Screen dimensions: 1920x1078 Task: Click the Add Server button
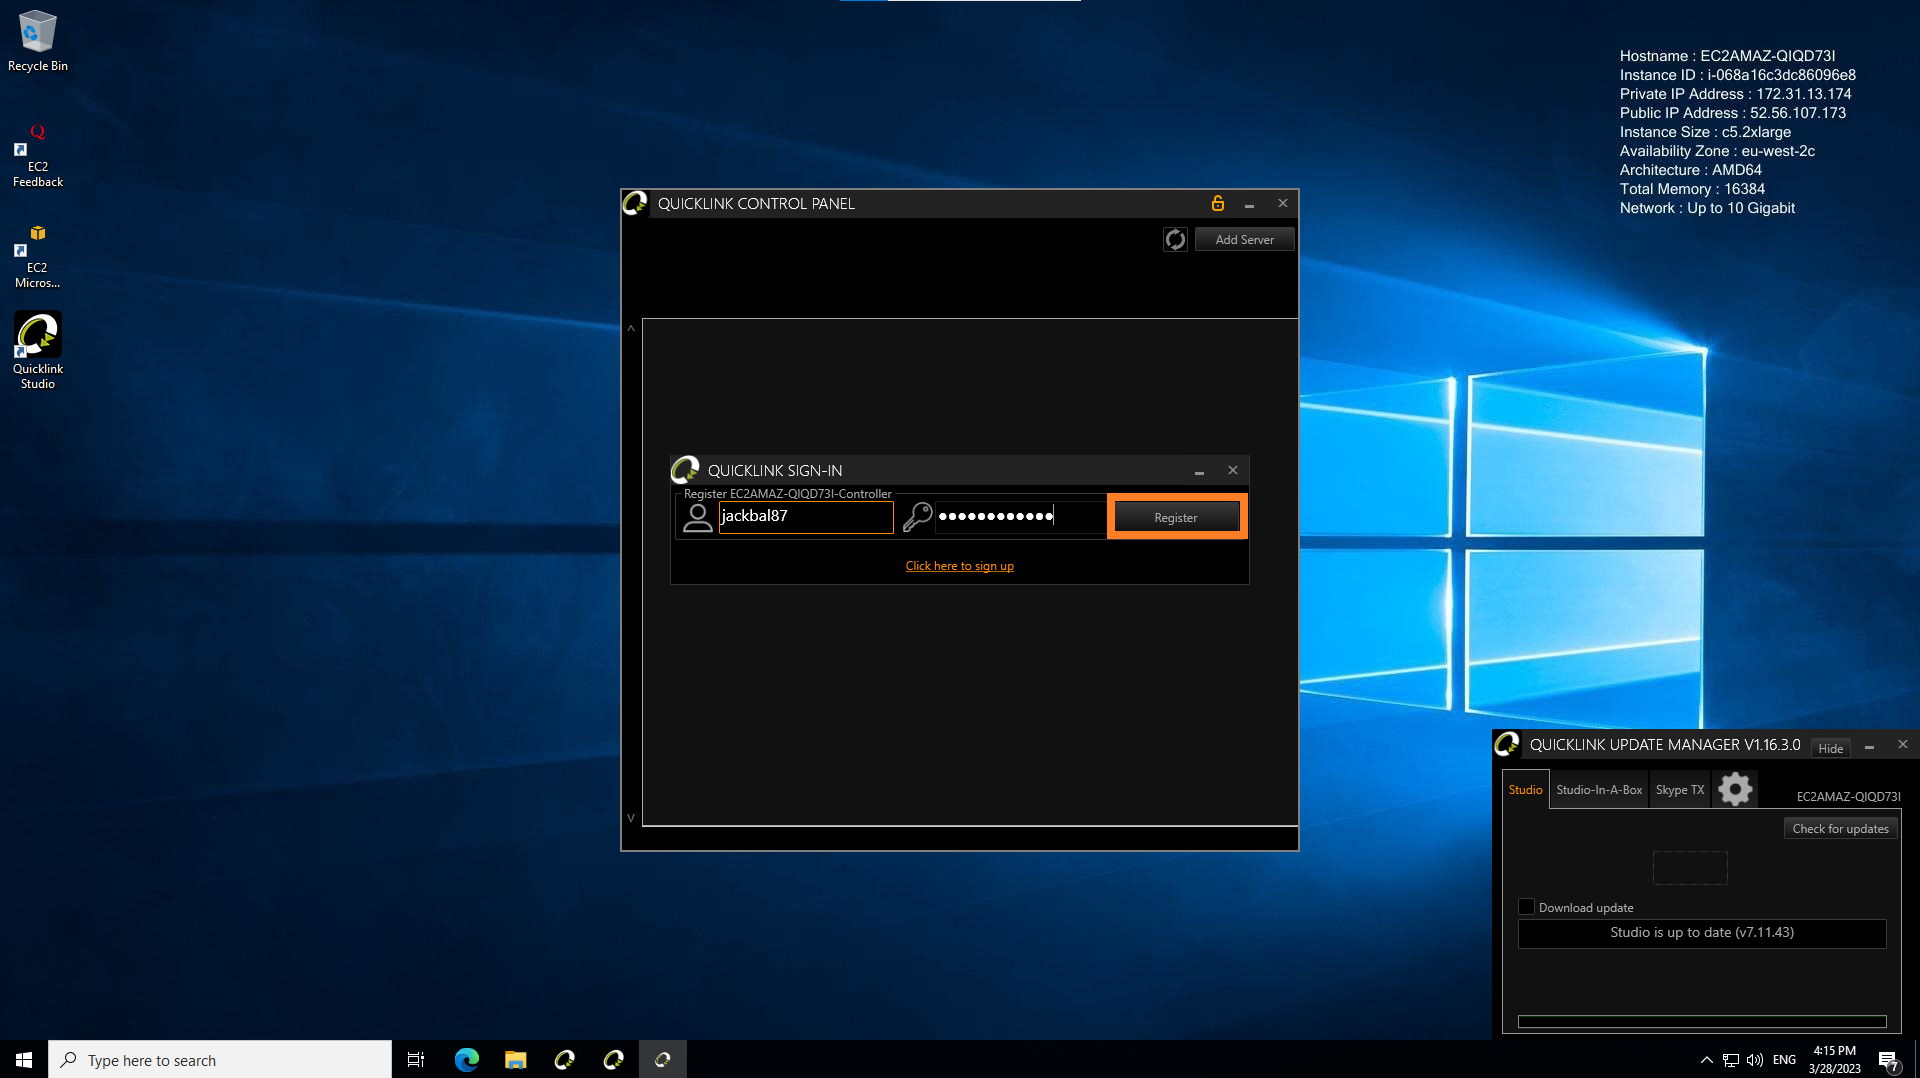(x=1244, y=240)
